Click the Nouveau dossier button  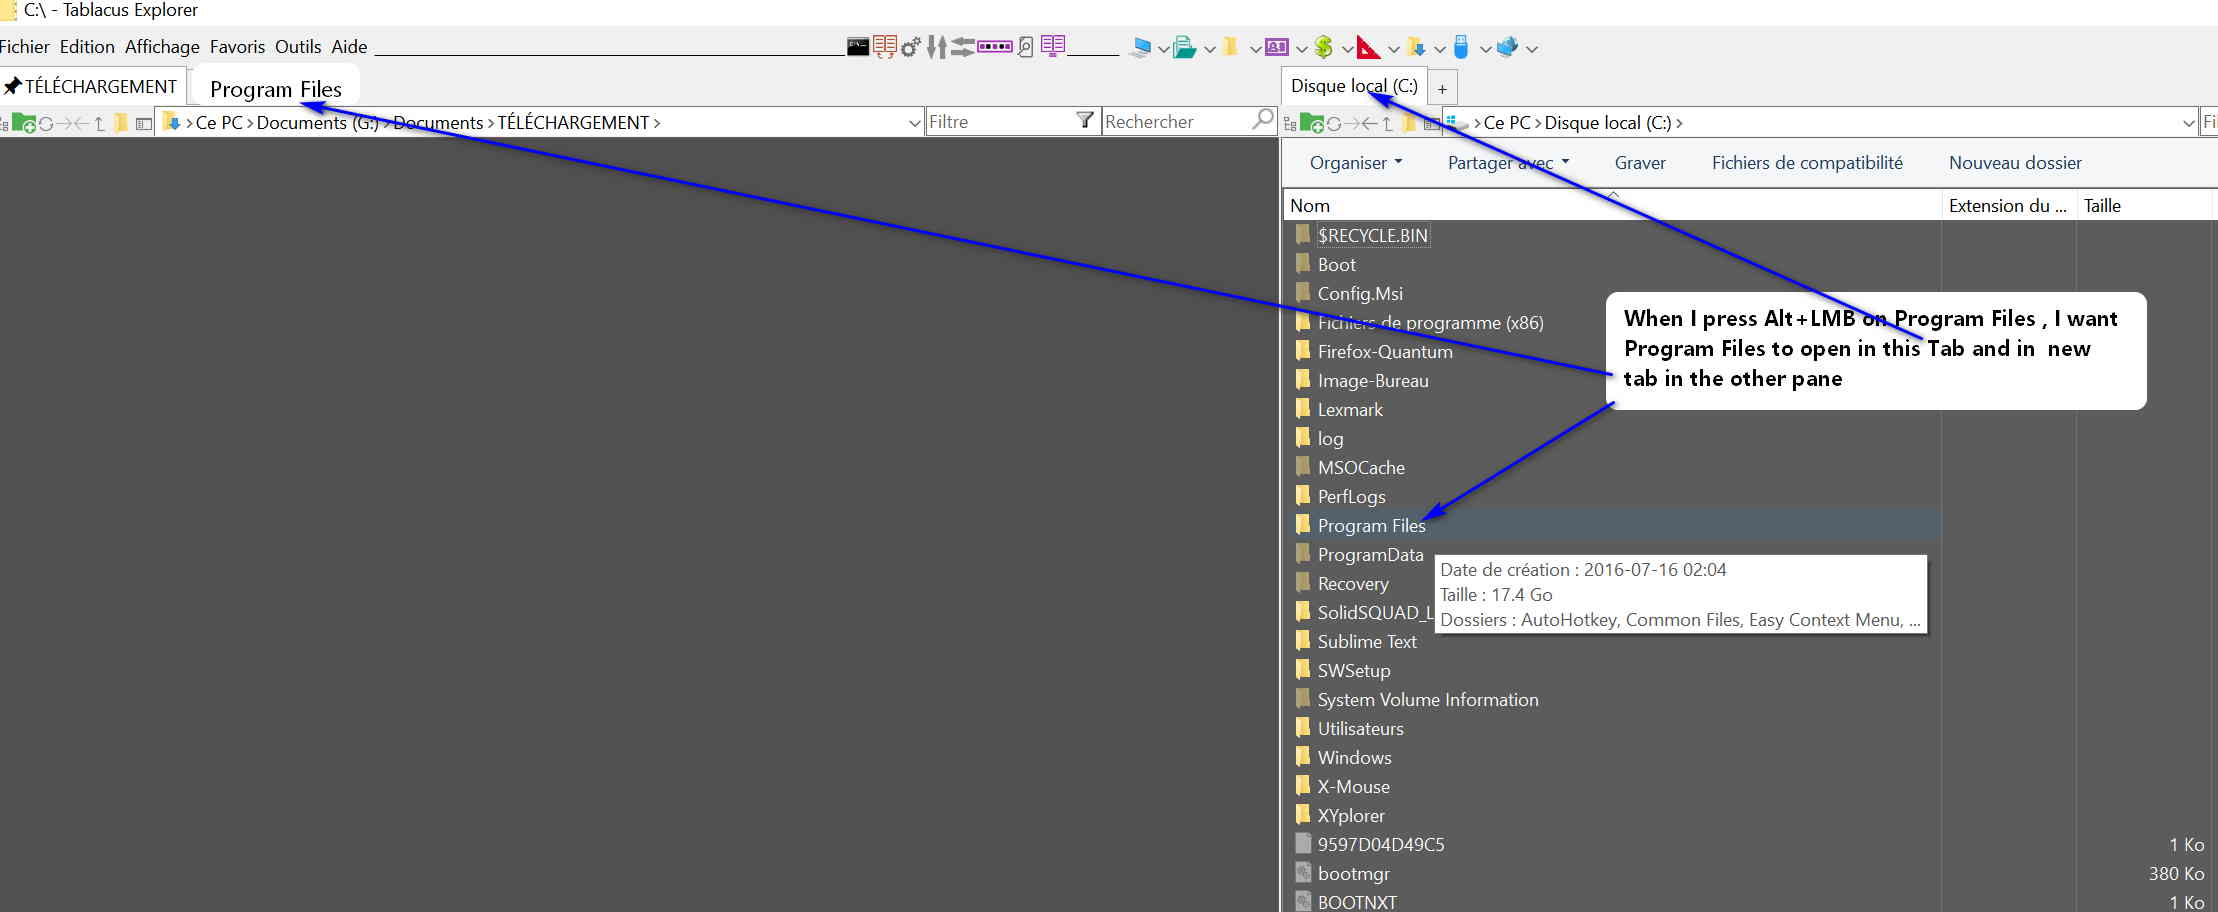(2015, 162)
